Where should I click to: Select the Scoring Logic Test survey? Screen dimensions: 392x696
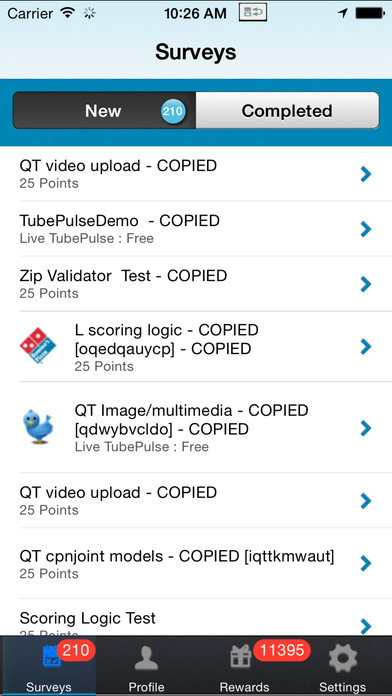[196, 617]
